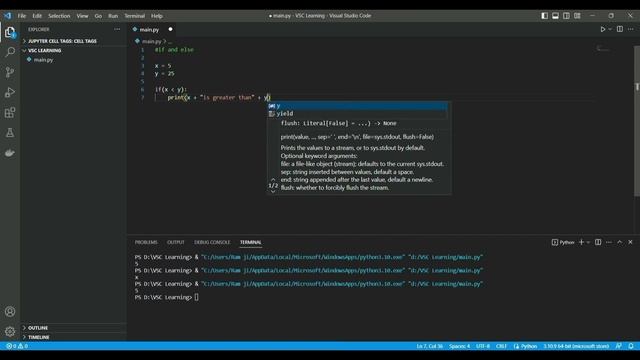This screenshot has height=360, width=640.
Task: Open the Help menu
Action: 157,16
